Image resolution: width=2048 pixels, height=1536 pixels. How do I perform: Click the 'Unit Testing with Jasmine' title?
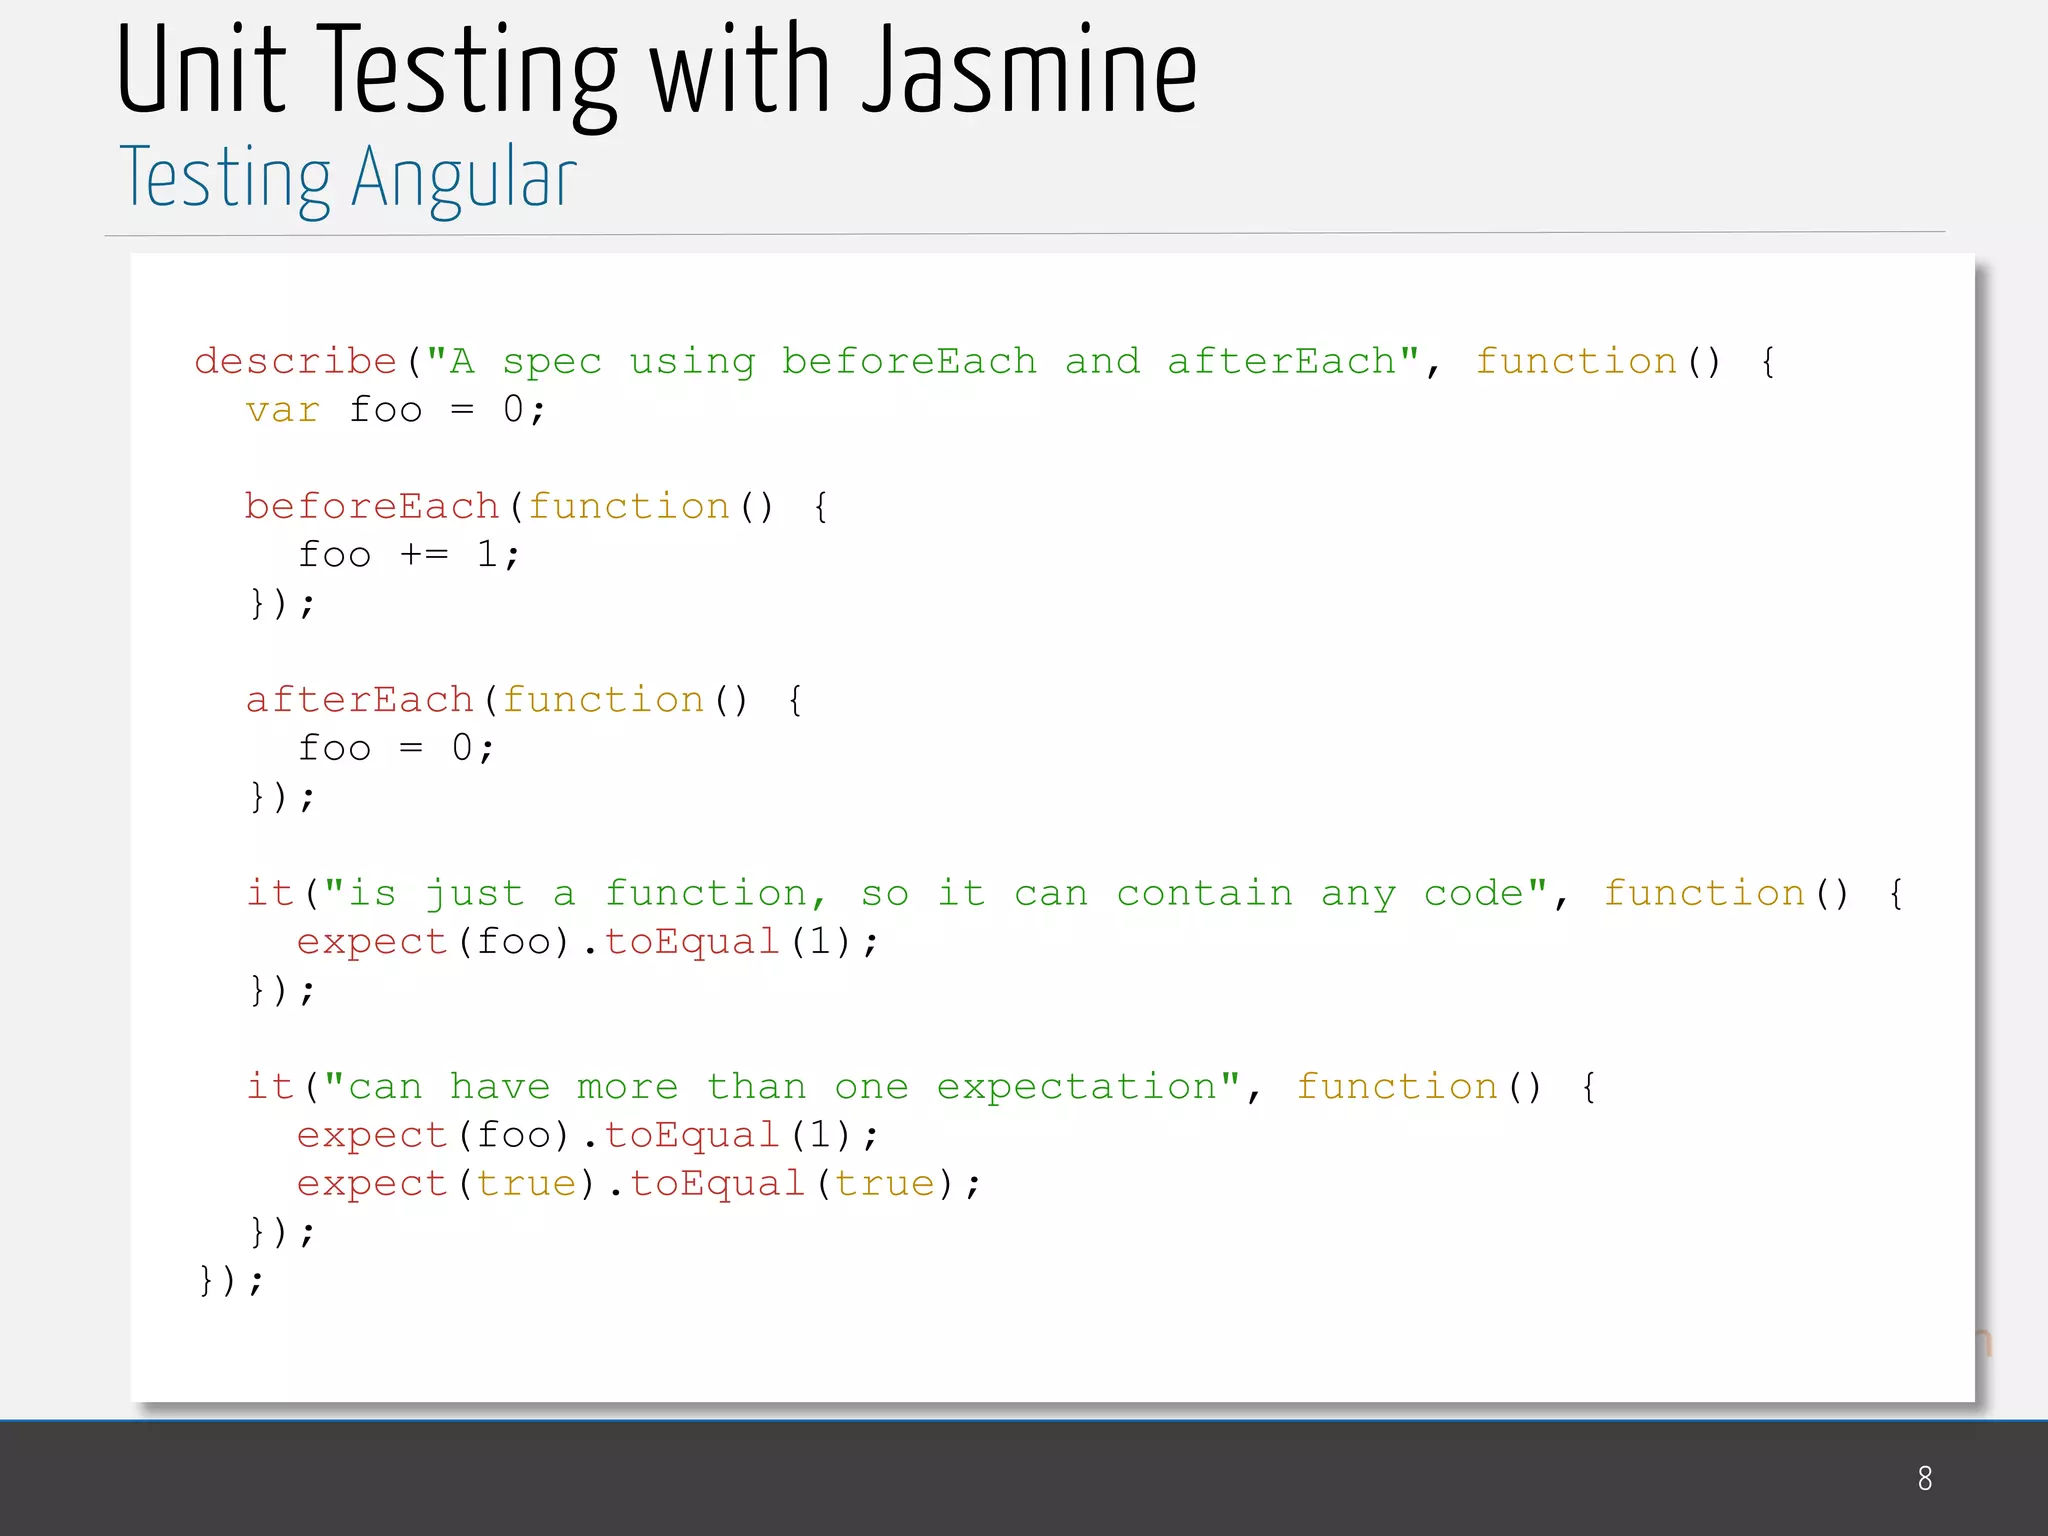point(656,72)
